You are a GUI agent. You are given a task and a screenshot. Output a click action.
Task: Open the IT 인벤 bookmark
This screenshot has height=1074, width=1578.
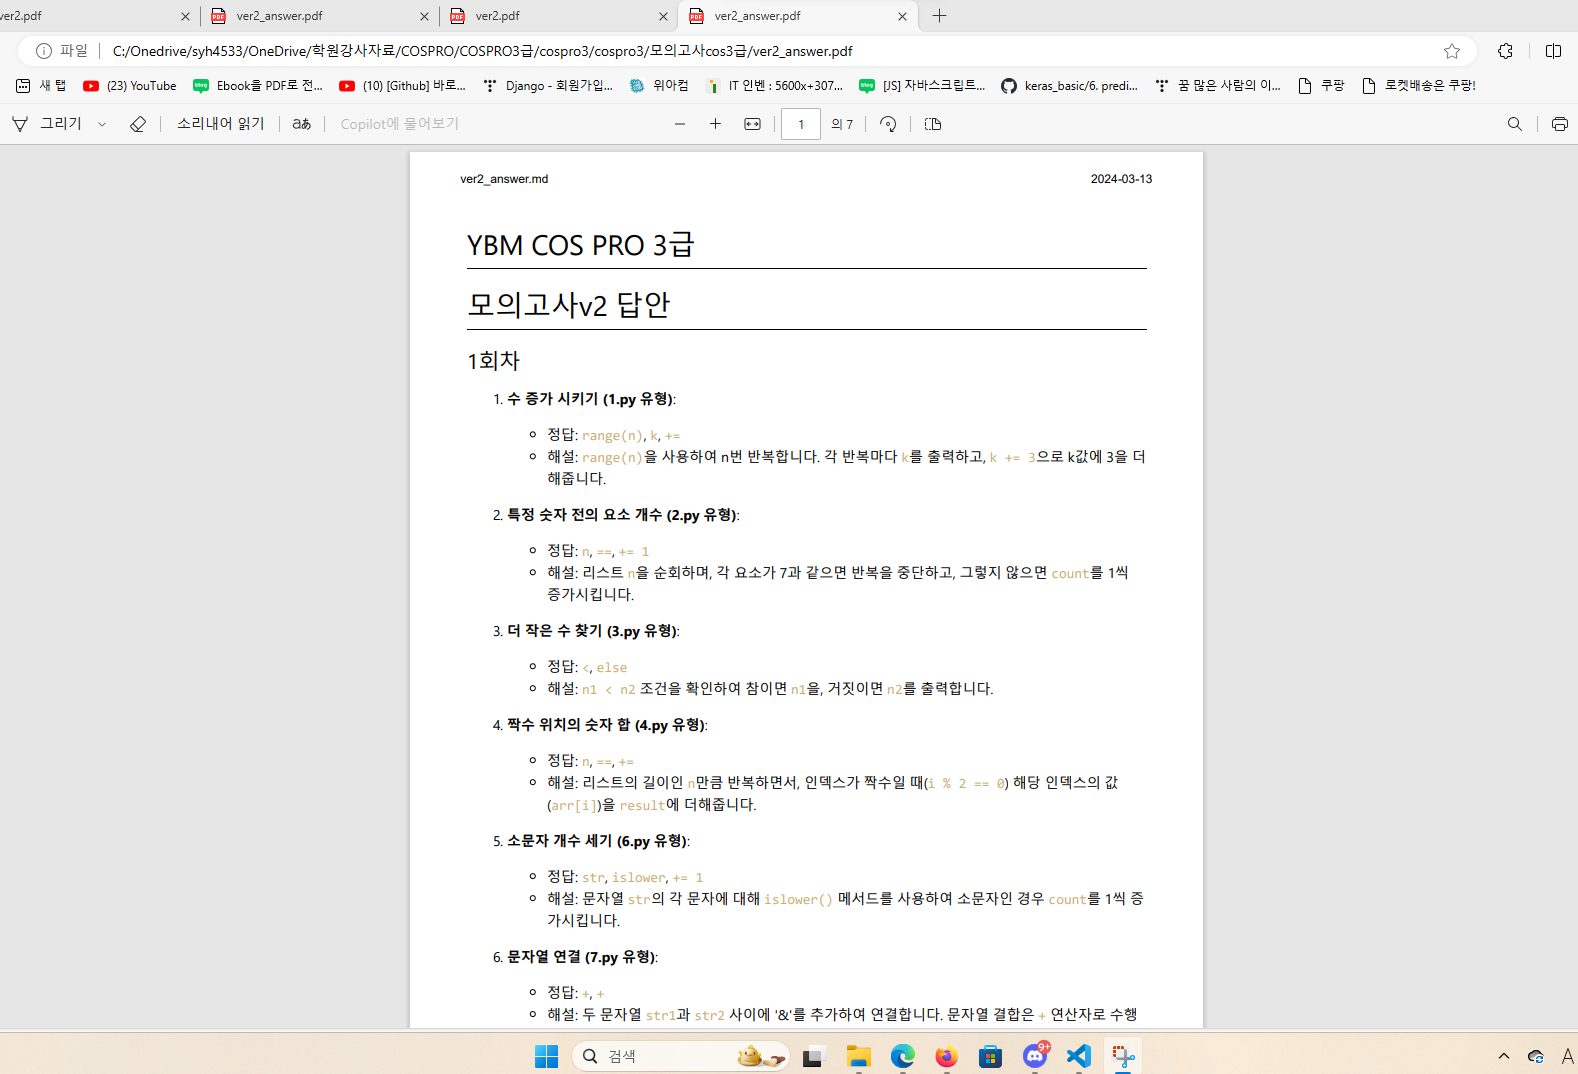tap(774, 86)
